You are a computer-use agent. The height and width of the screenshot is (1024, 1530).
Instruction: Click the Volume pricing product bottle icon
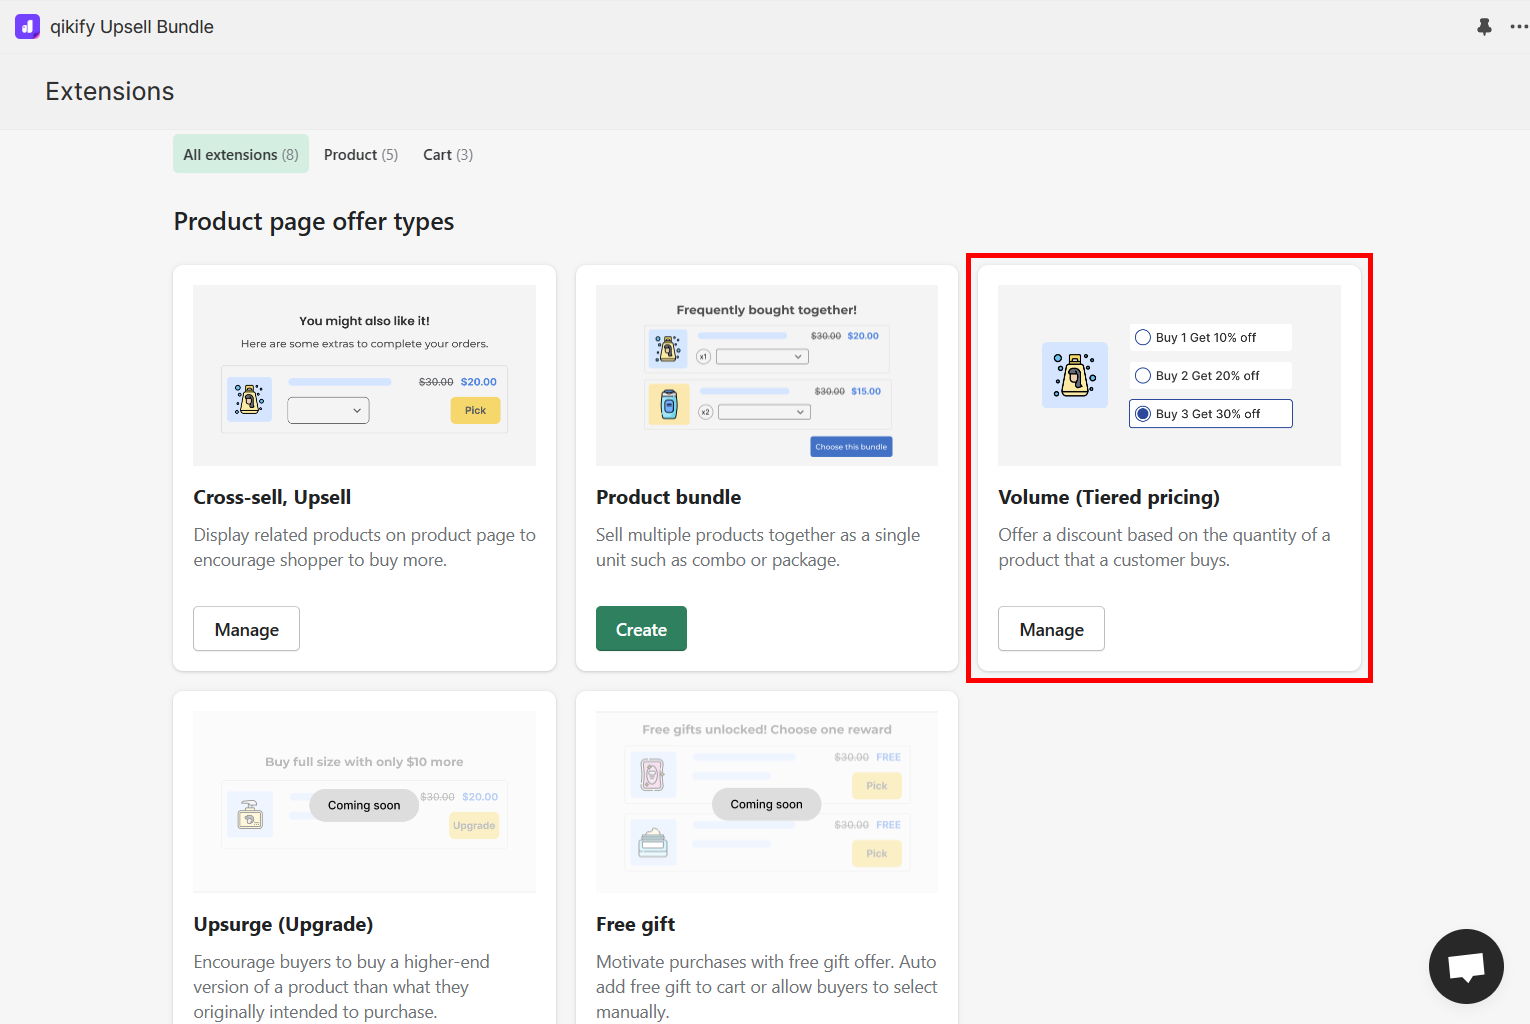[x=1075, y=375]
